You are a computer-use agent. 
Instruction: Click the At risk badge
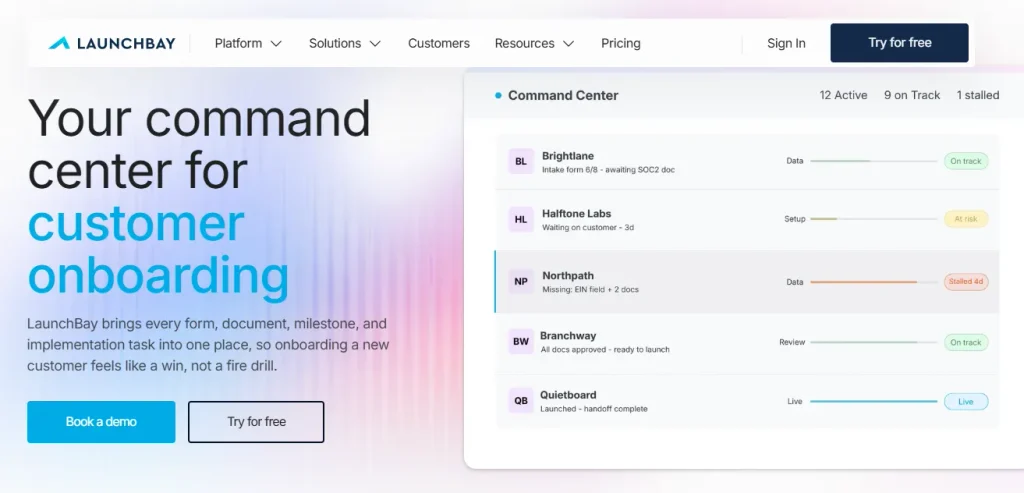966,219
